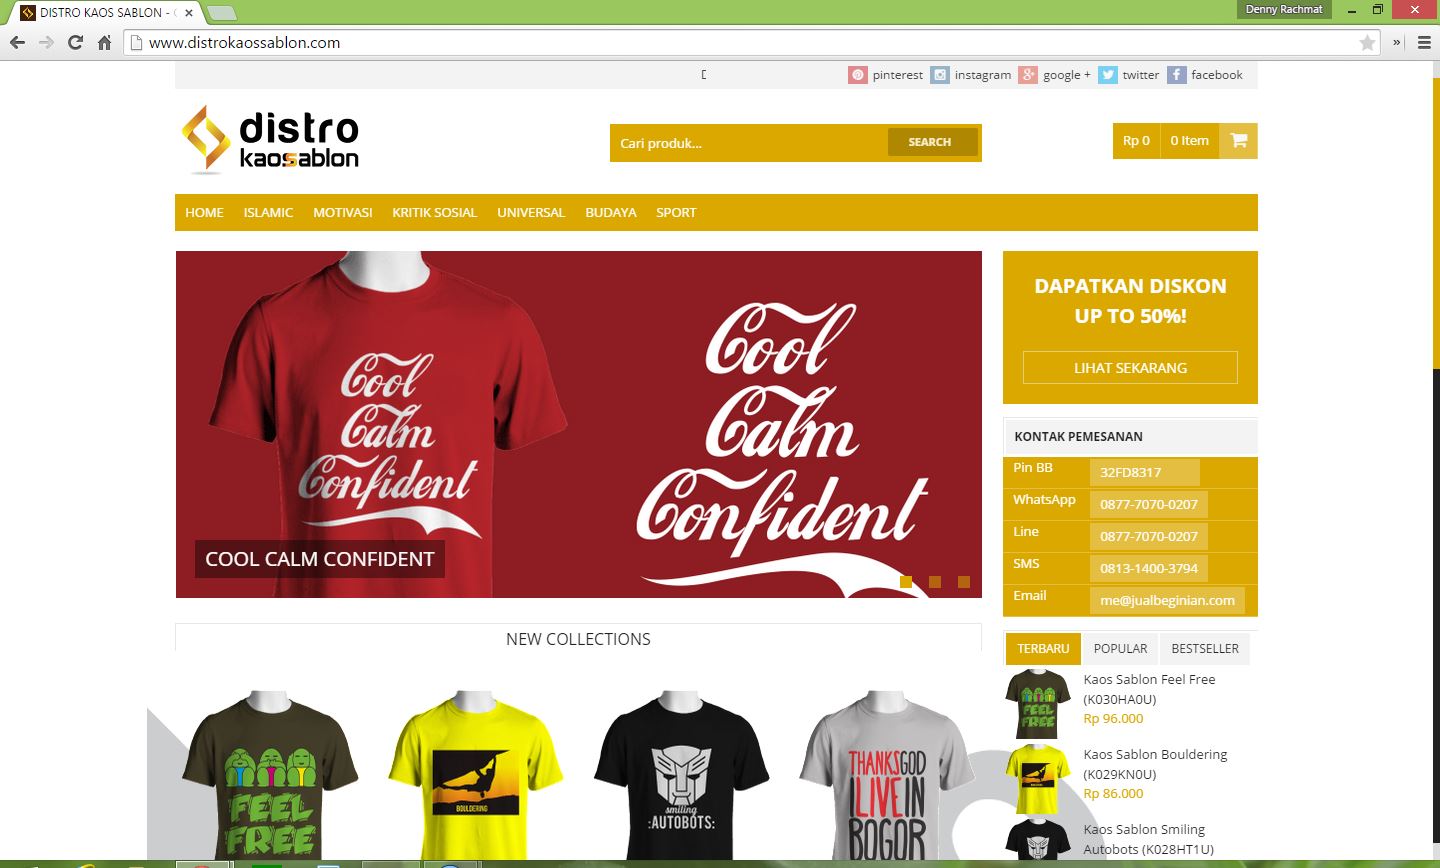The image size is (1440, 868).
Task: Open the Google+ social icon
Action: [x=1028, y=75]
